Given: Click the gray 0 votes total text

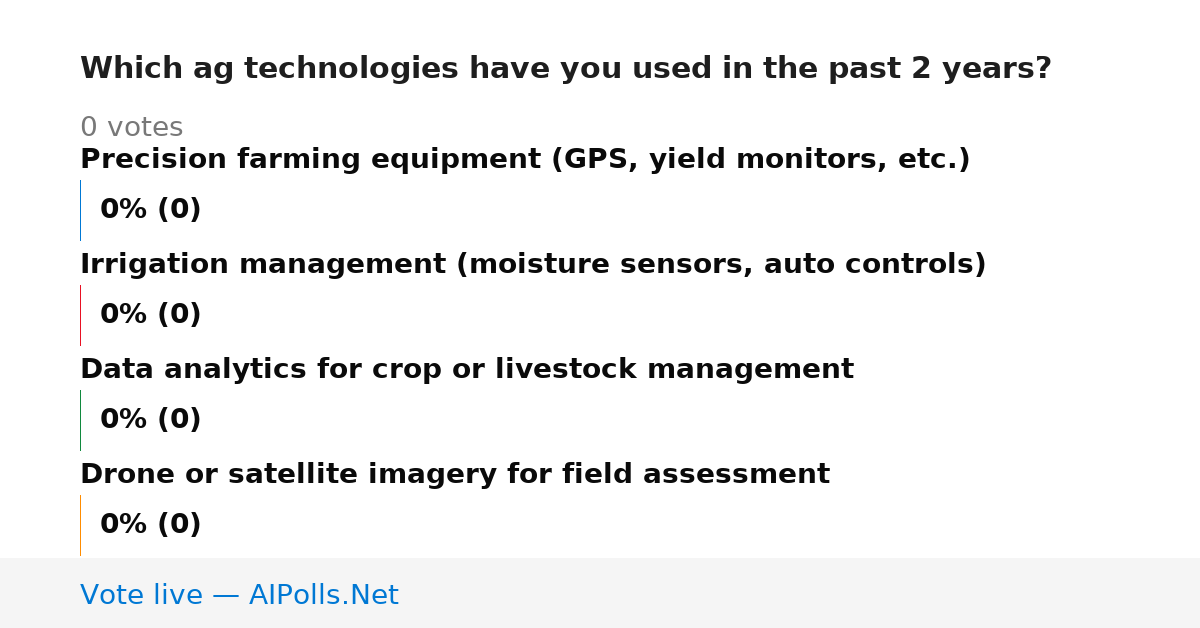Looking at the screenshot, I should pos(131,128).
